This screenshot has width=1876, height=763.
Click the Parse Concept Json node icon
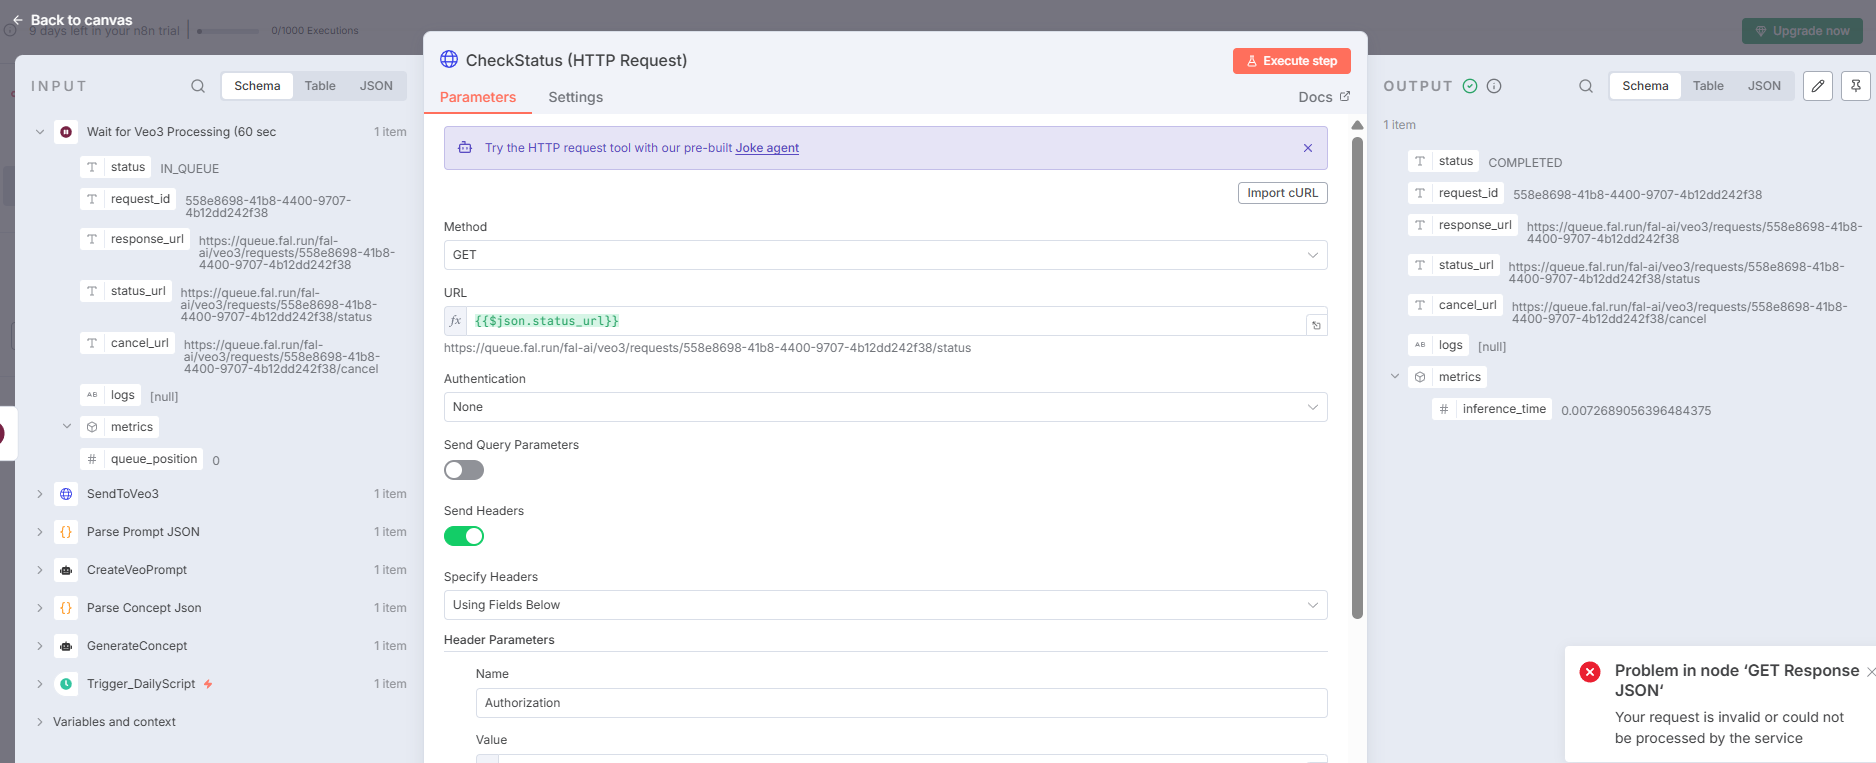[66, 608]
